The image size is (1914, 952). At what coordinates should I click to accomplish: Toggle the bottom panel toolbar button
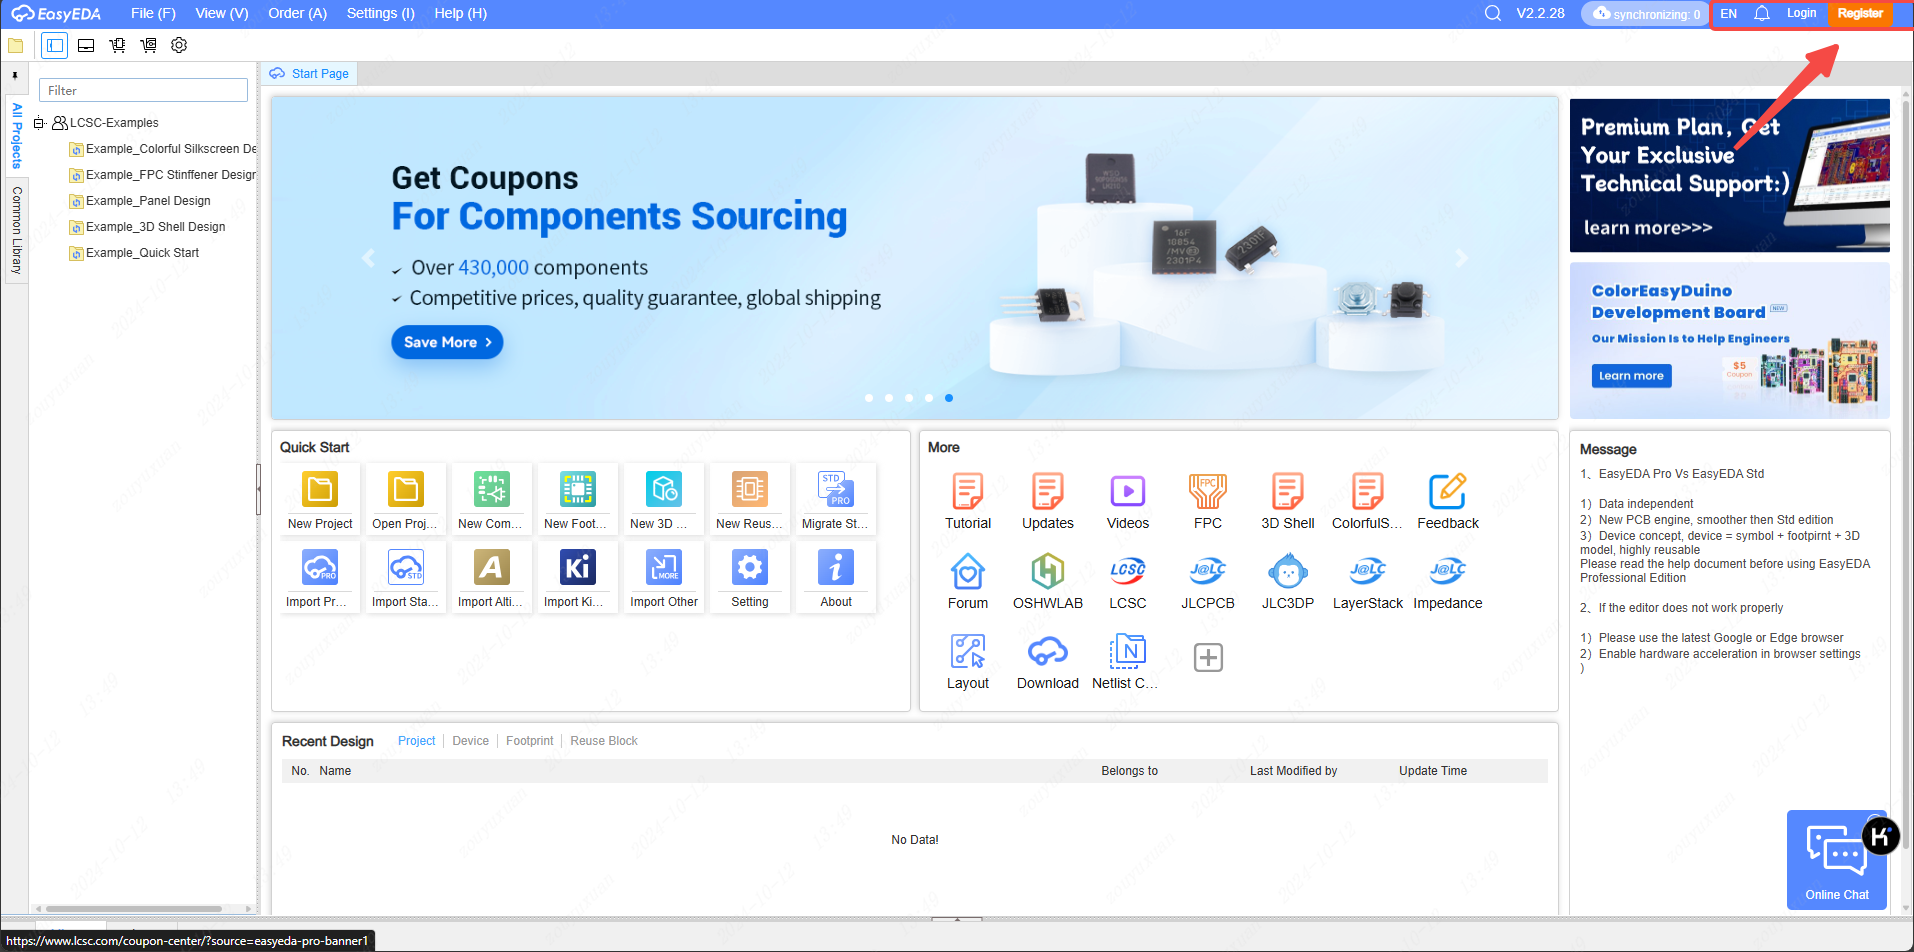[86, 45]
